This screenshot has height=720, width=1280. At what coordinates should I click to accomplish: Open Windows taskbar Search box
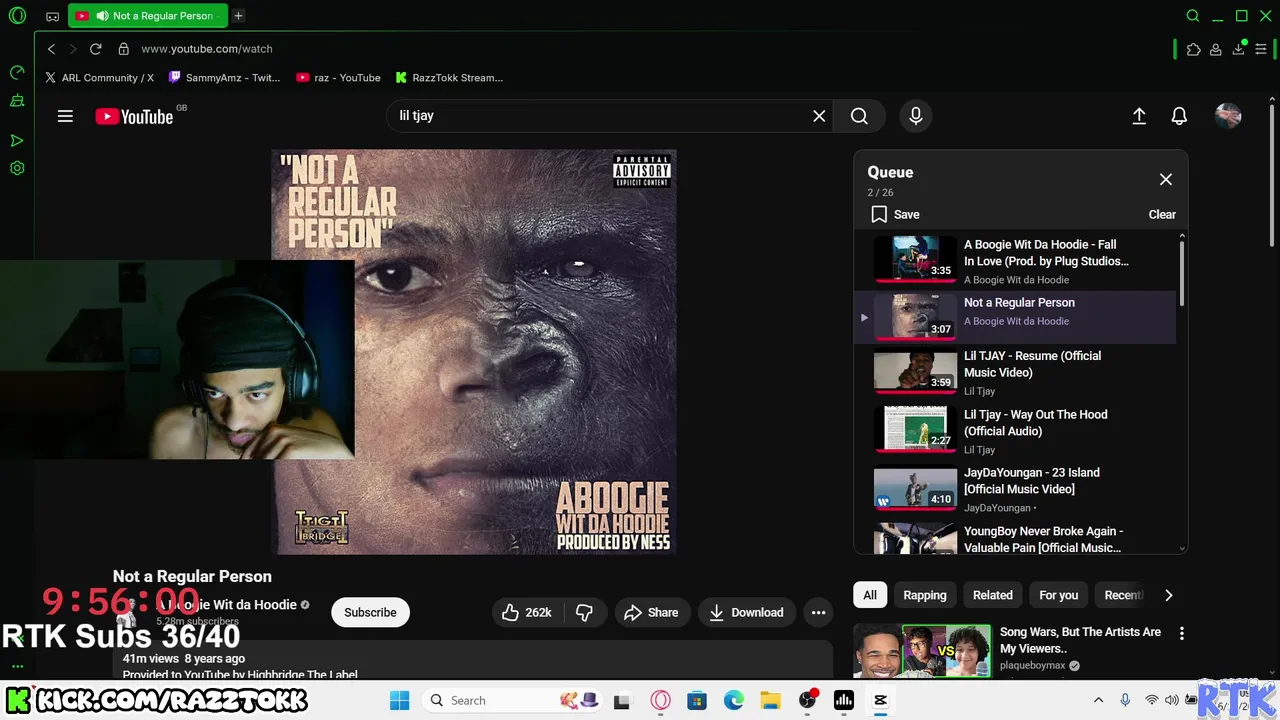(512, 700)
